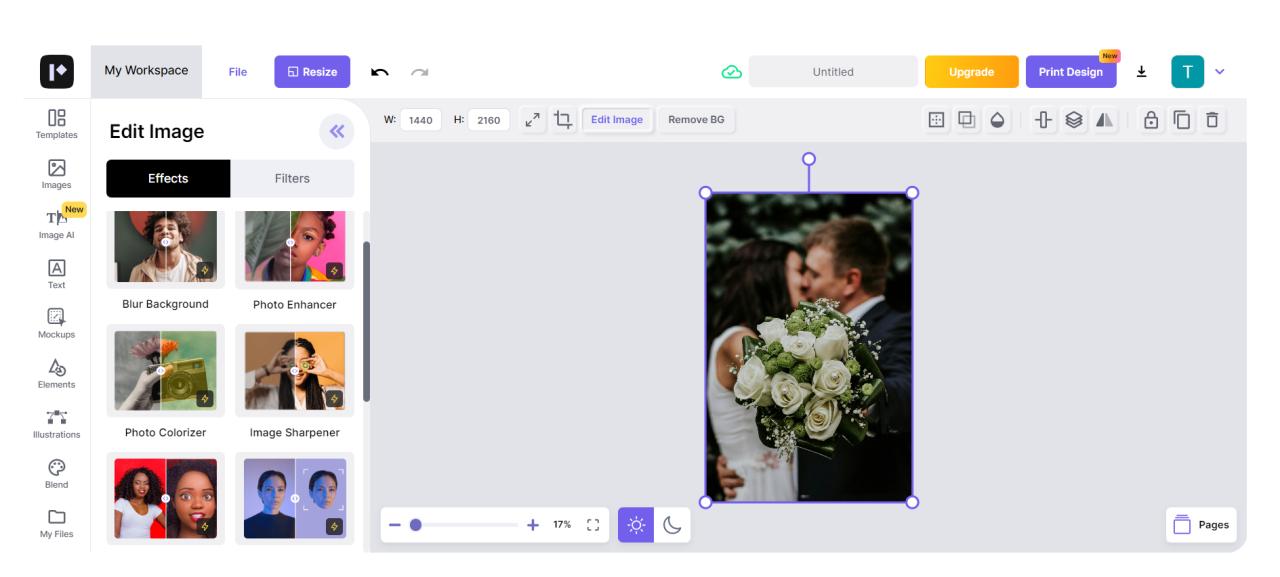Click the Resize button
1280x577 pixels.
(x=312, y=72)
